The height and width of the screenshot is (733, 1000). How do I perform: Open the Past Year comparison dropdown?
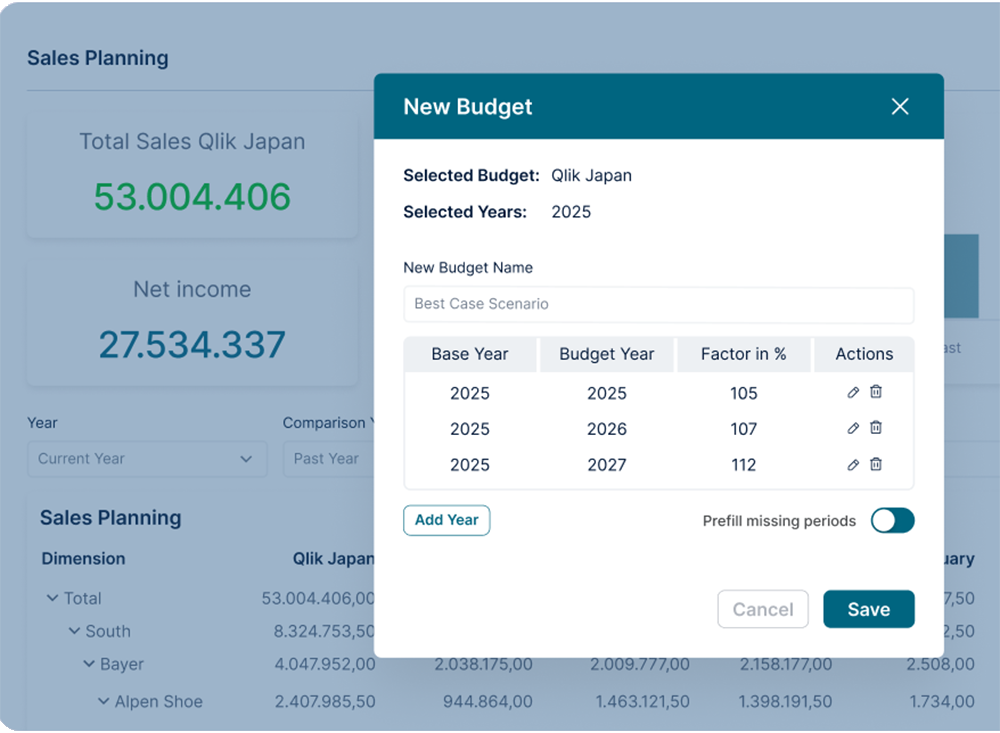(328, 459)
